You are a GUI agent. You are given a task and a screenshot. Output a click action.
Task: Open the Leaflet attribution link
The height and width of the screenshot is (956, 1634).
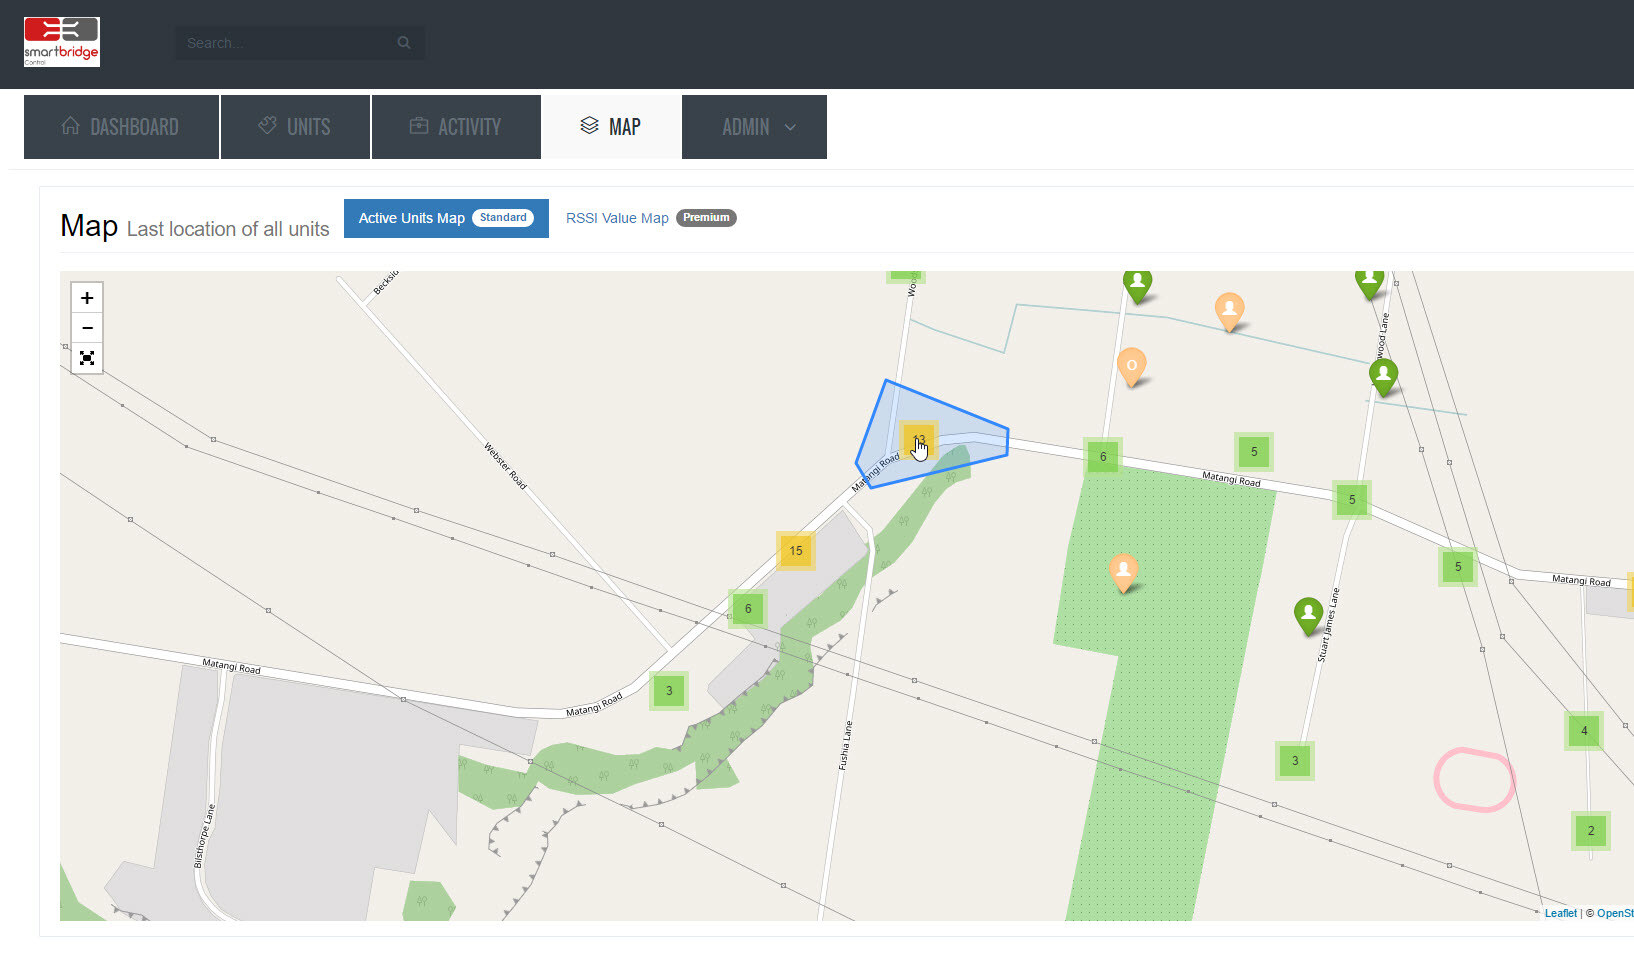pos(1560,913)
